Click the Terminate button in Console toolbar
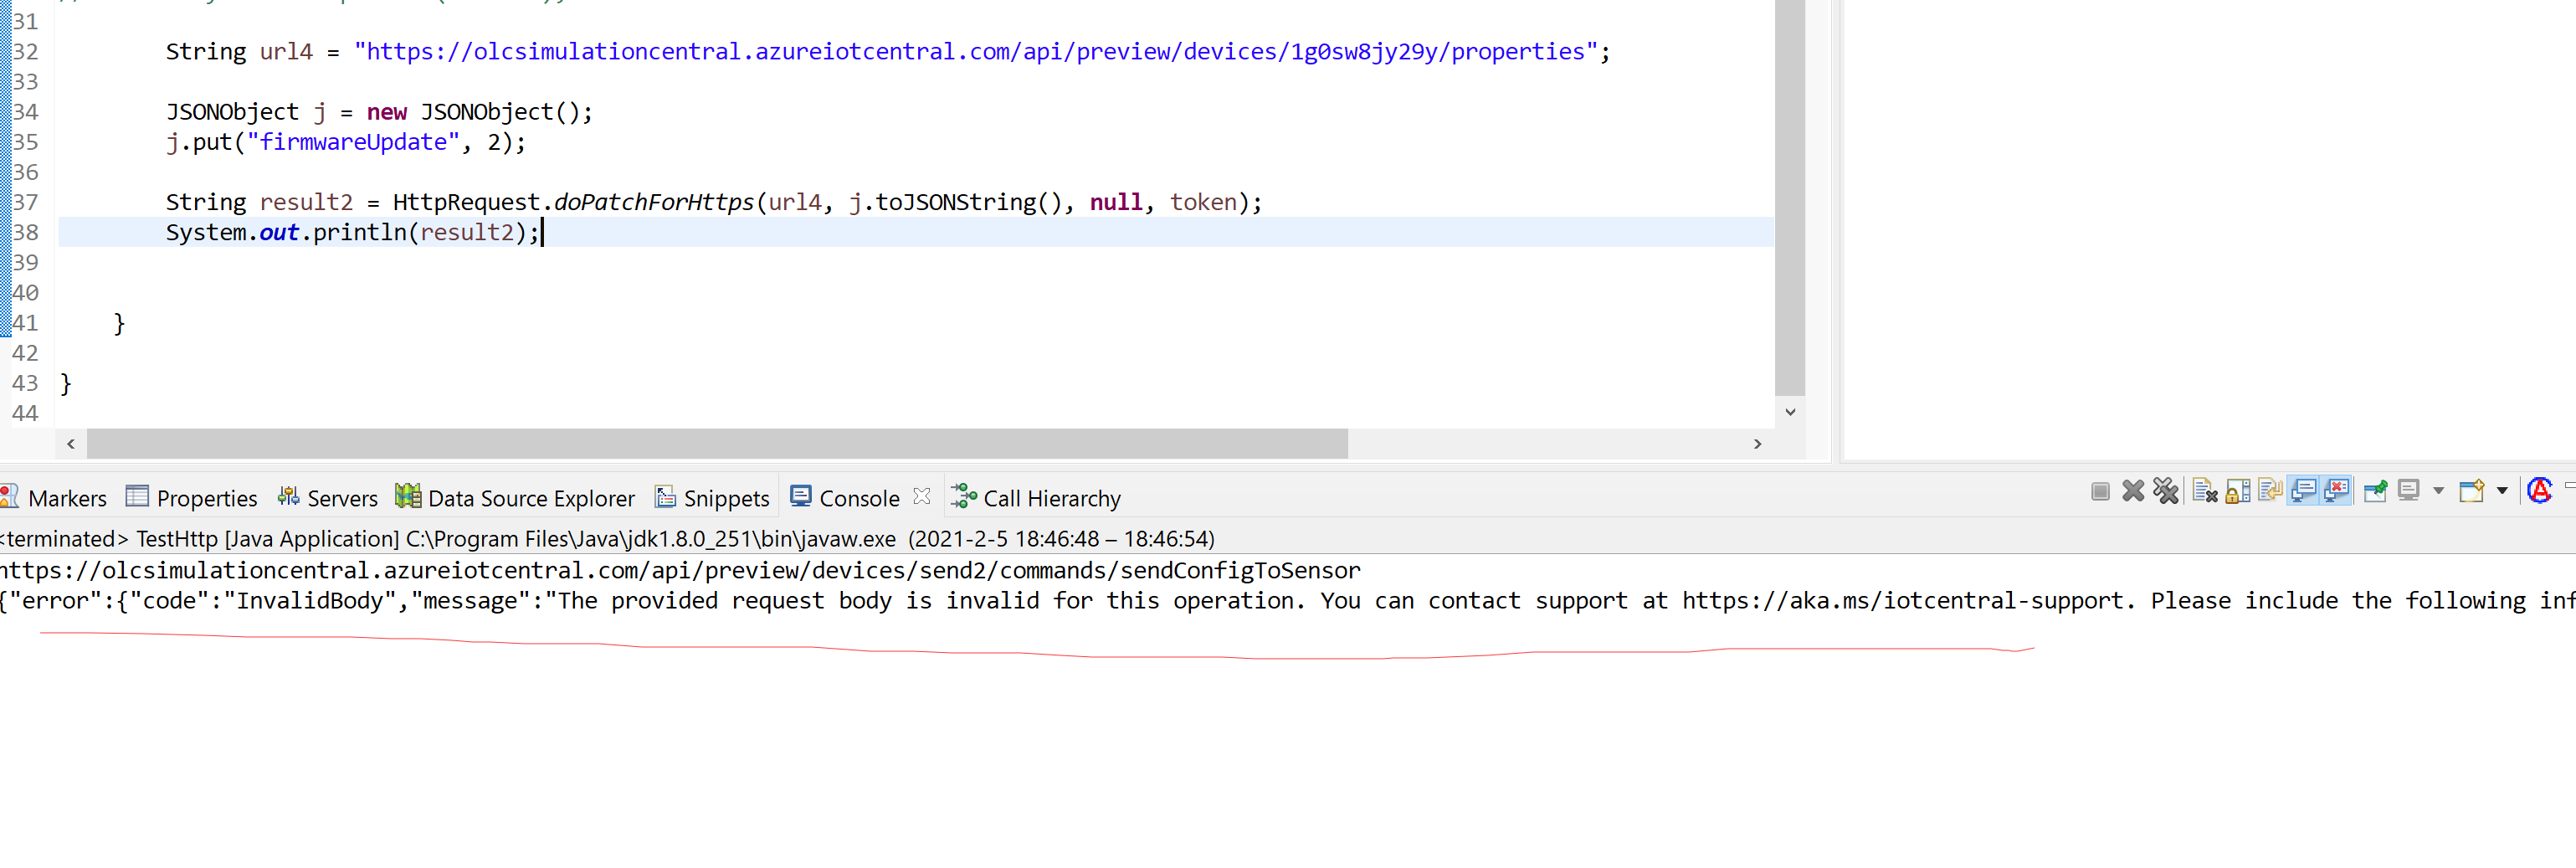 2100,491
